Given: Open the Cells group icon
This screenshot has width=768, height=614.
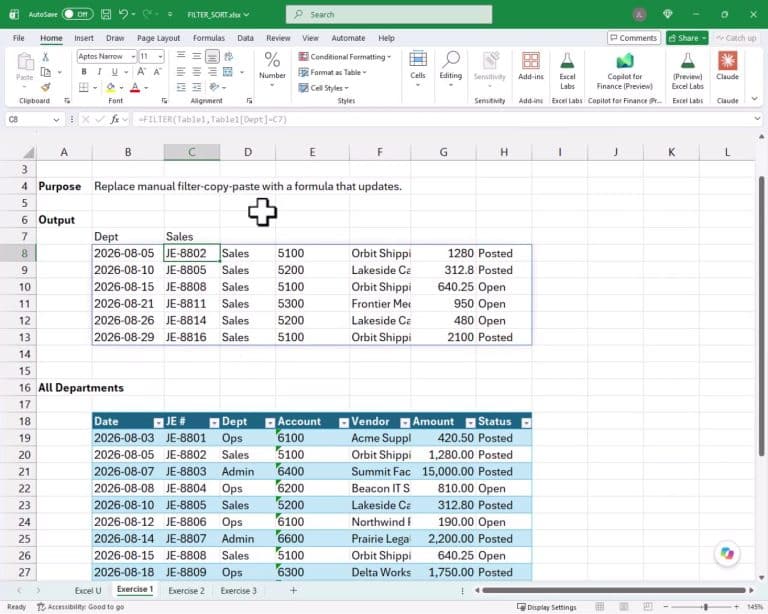Looking at the screenshot, I should tap(418, 59).
